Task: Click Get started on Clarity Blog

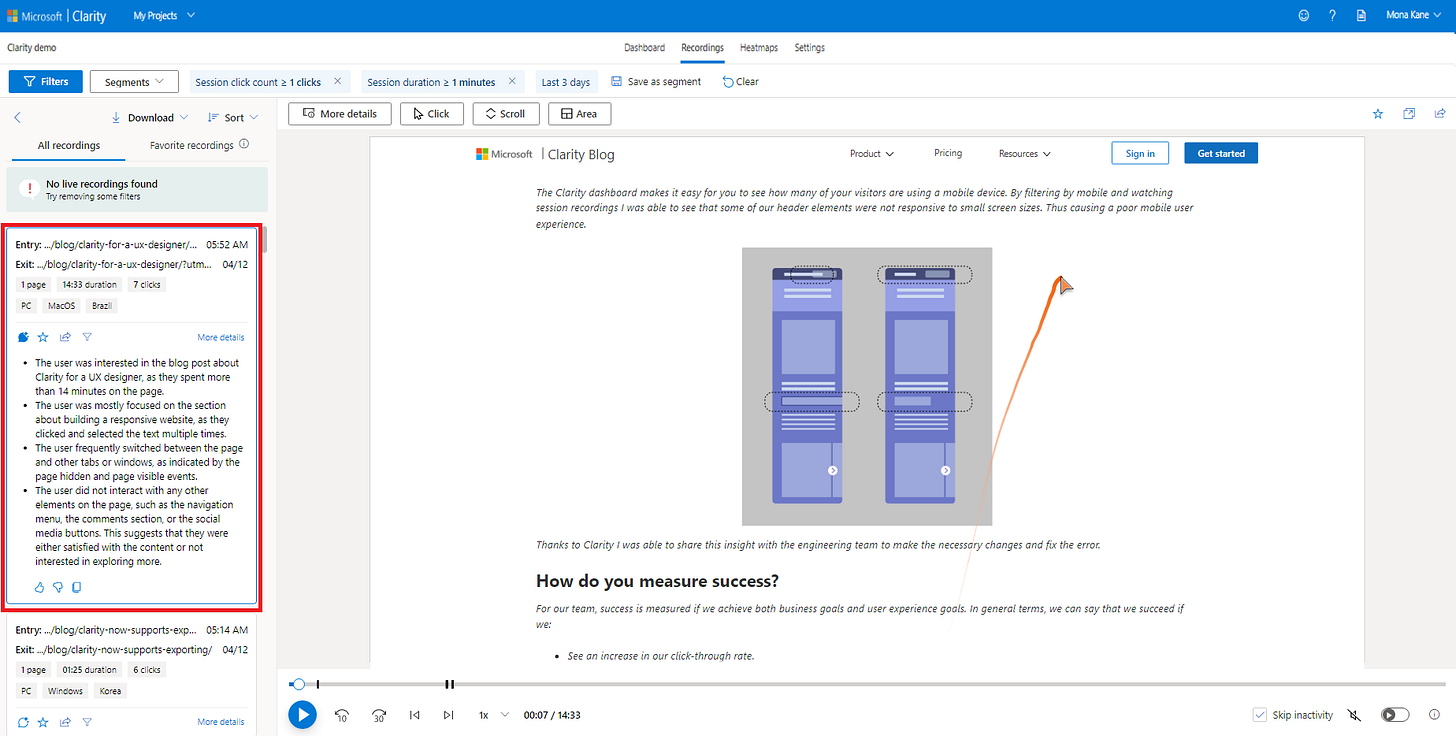Action: click(x=1221, y=153)
